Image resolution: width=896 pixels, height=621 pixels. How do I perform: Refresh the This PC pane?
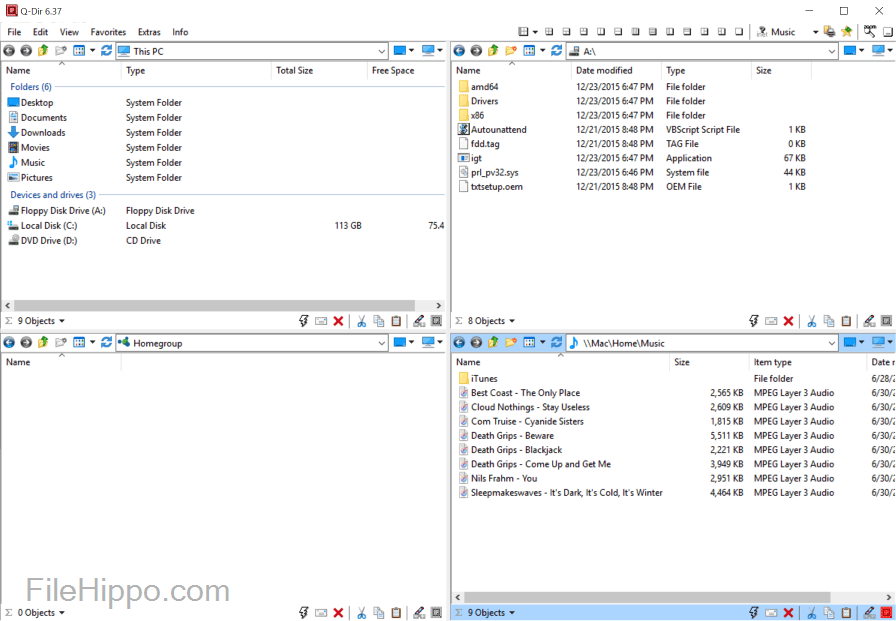[x=106, y=51]
